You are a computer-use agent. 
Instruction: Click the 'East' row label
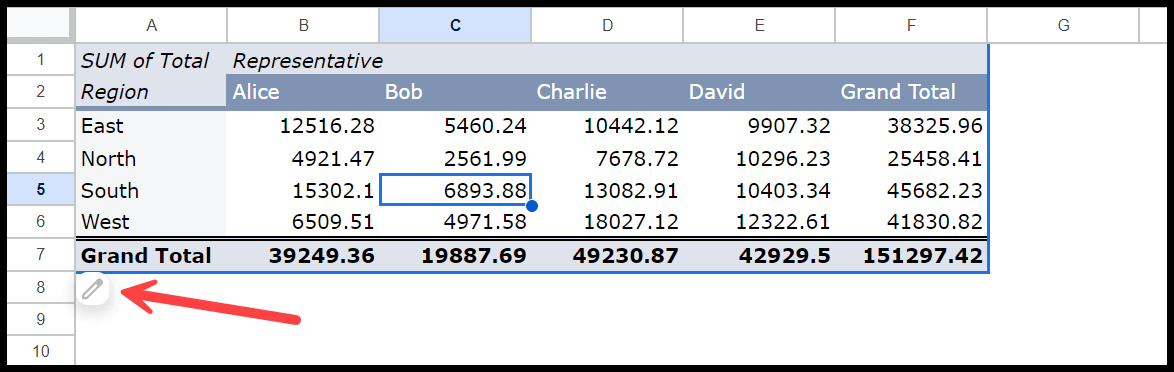tap(151, 125)
